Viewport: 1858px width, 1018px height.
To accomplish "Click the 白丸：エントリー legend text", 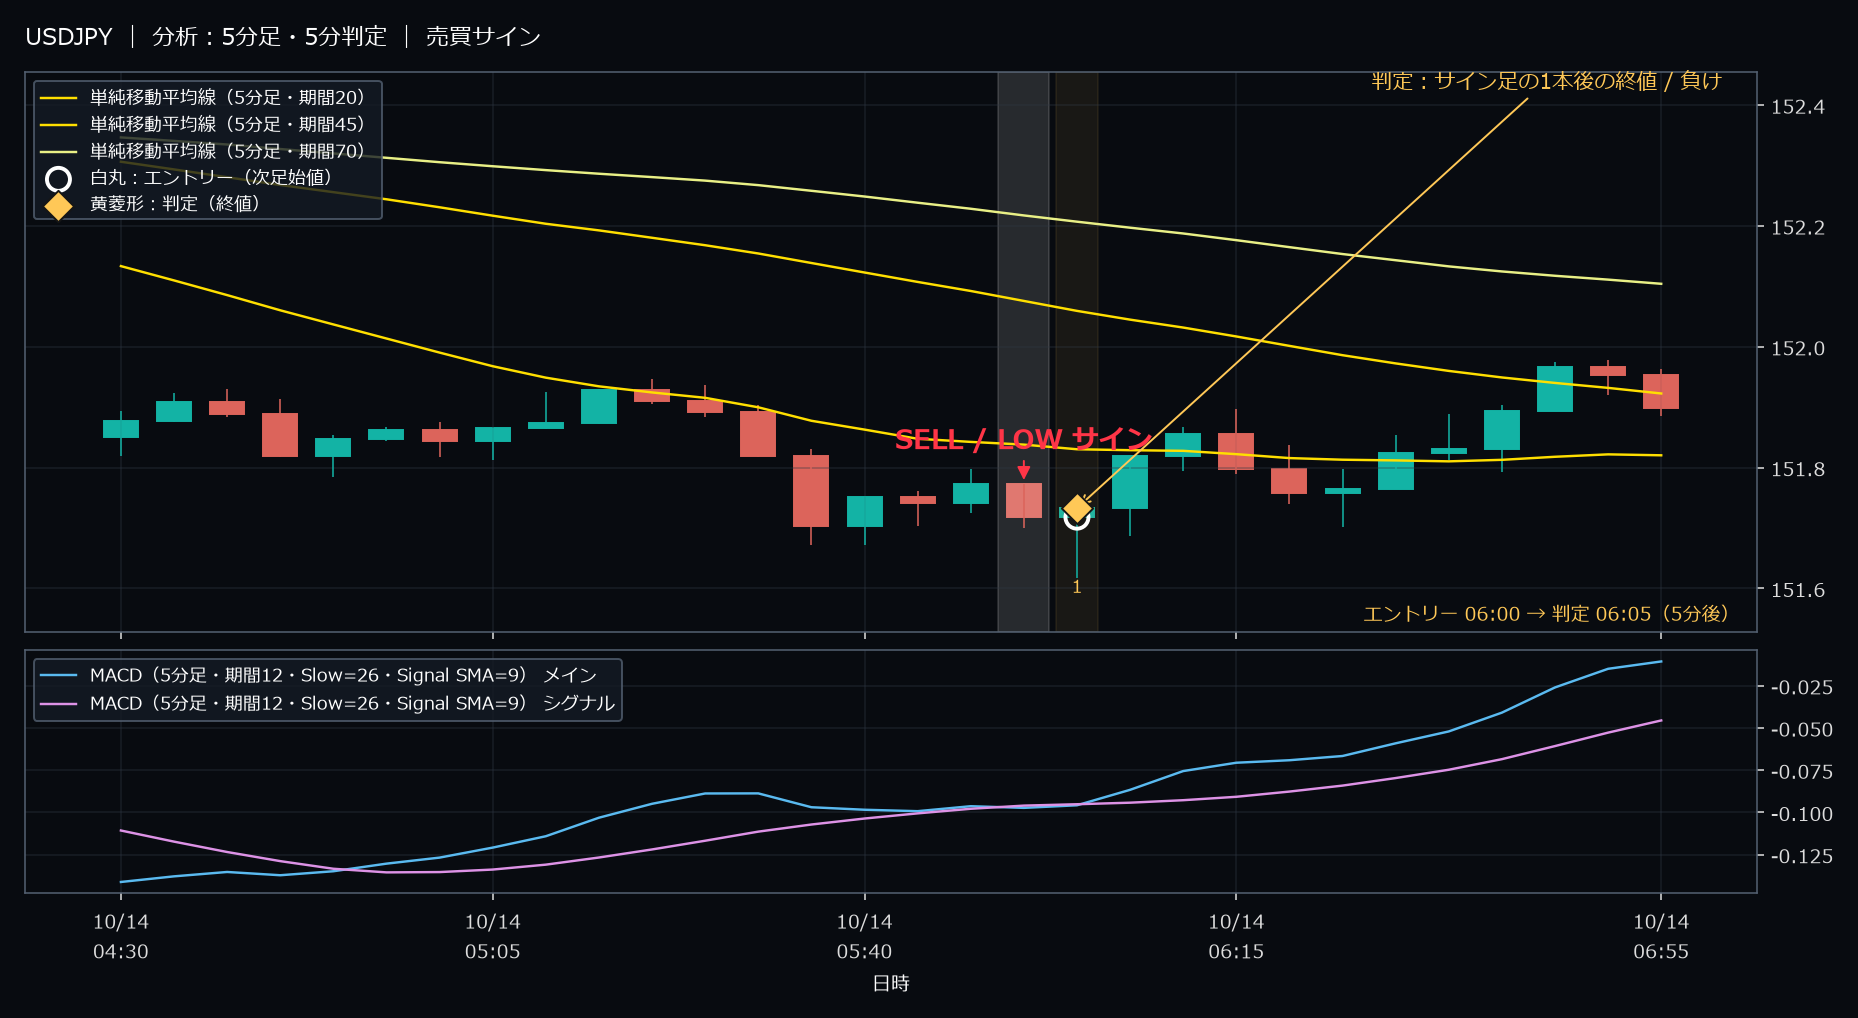I will [x=212, y=177].
